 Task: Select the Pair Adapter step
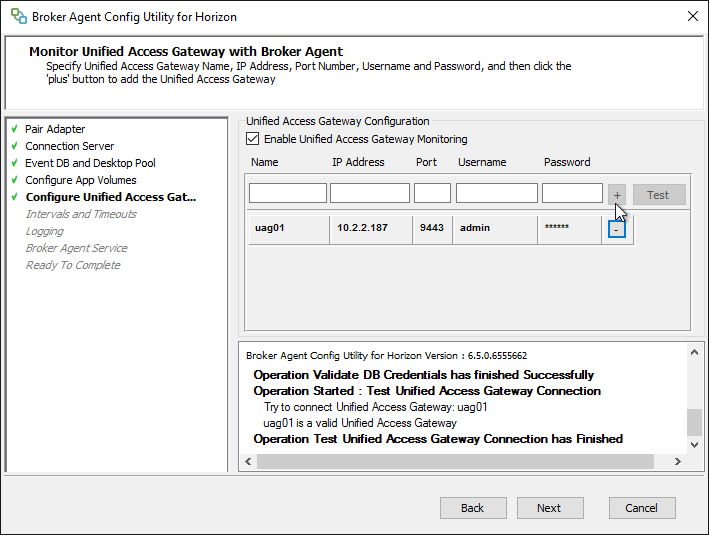[55, 129]
